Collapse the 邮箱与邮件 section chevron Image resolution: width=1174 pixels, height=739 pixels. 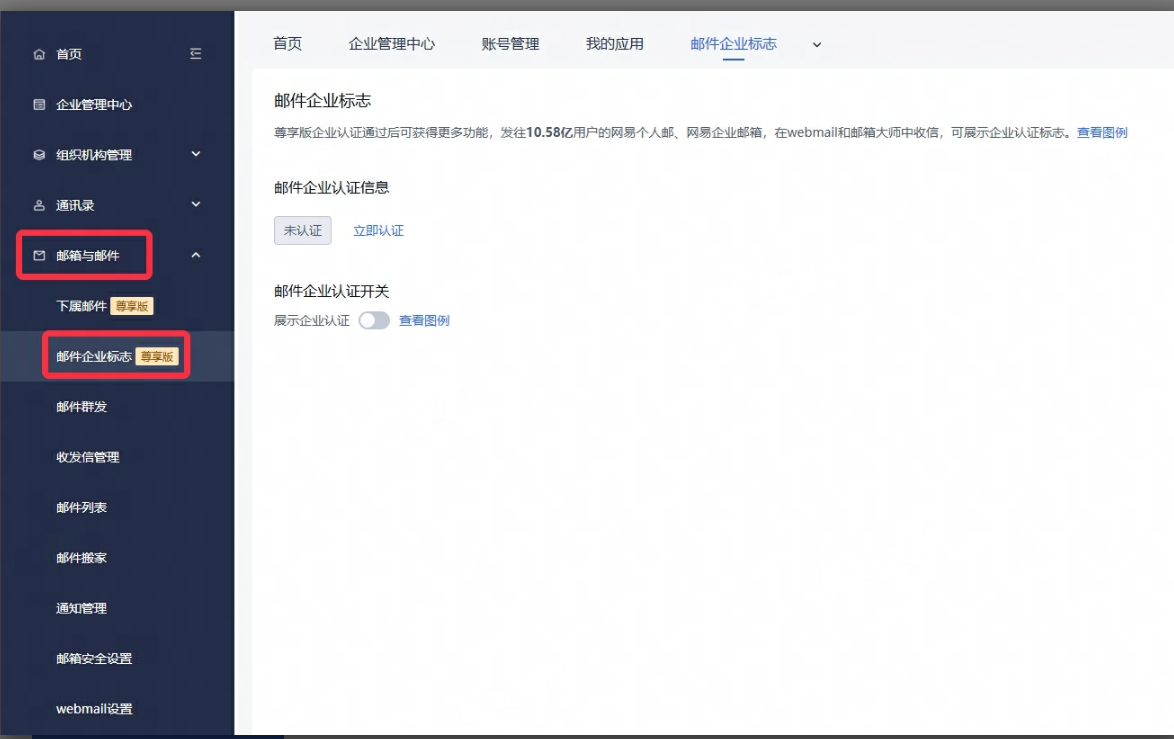(195, 255)
